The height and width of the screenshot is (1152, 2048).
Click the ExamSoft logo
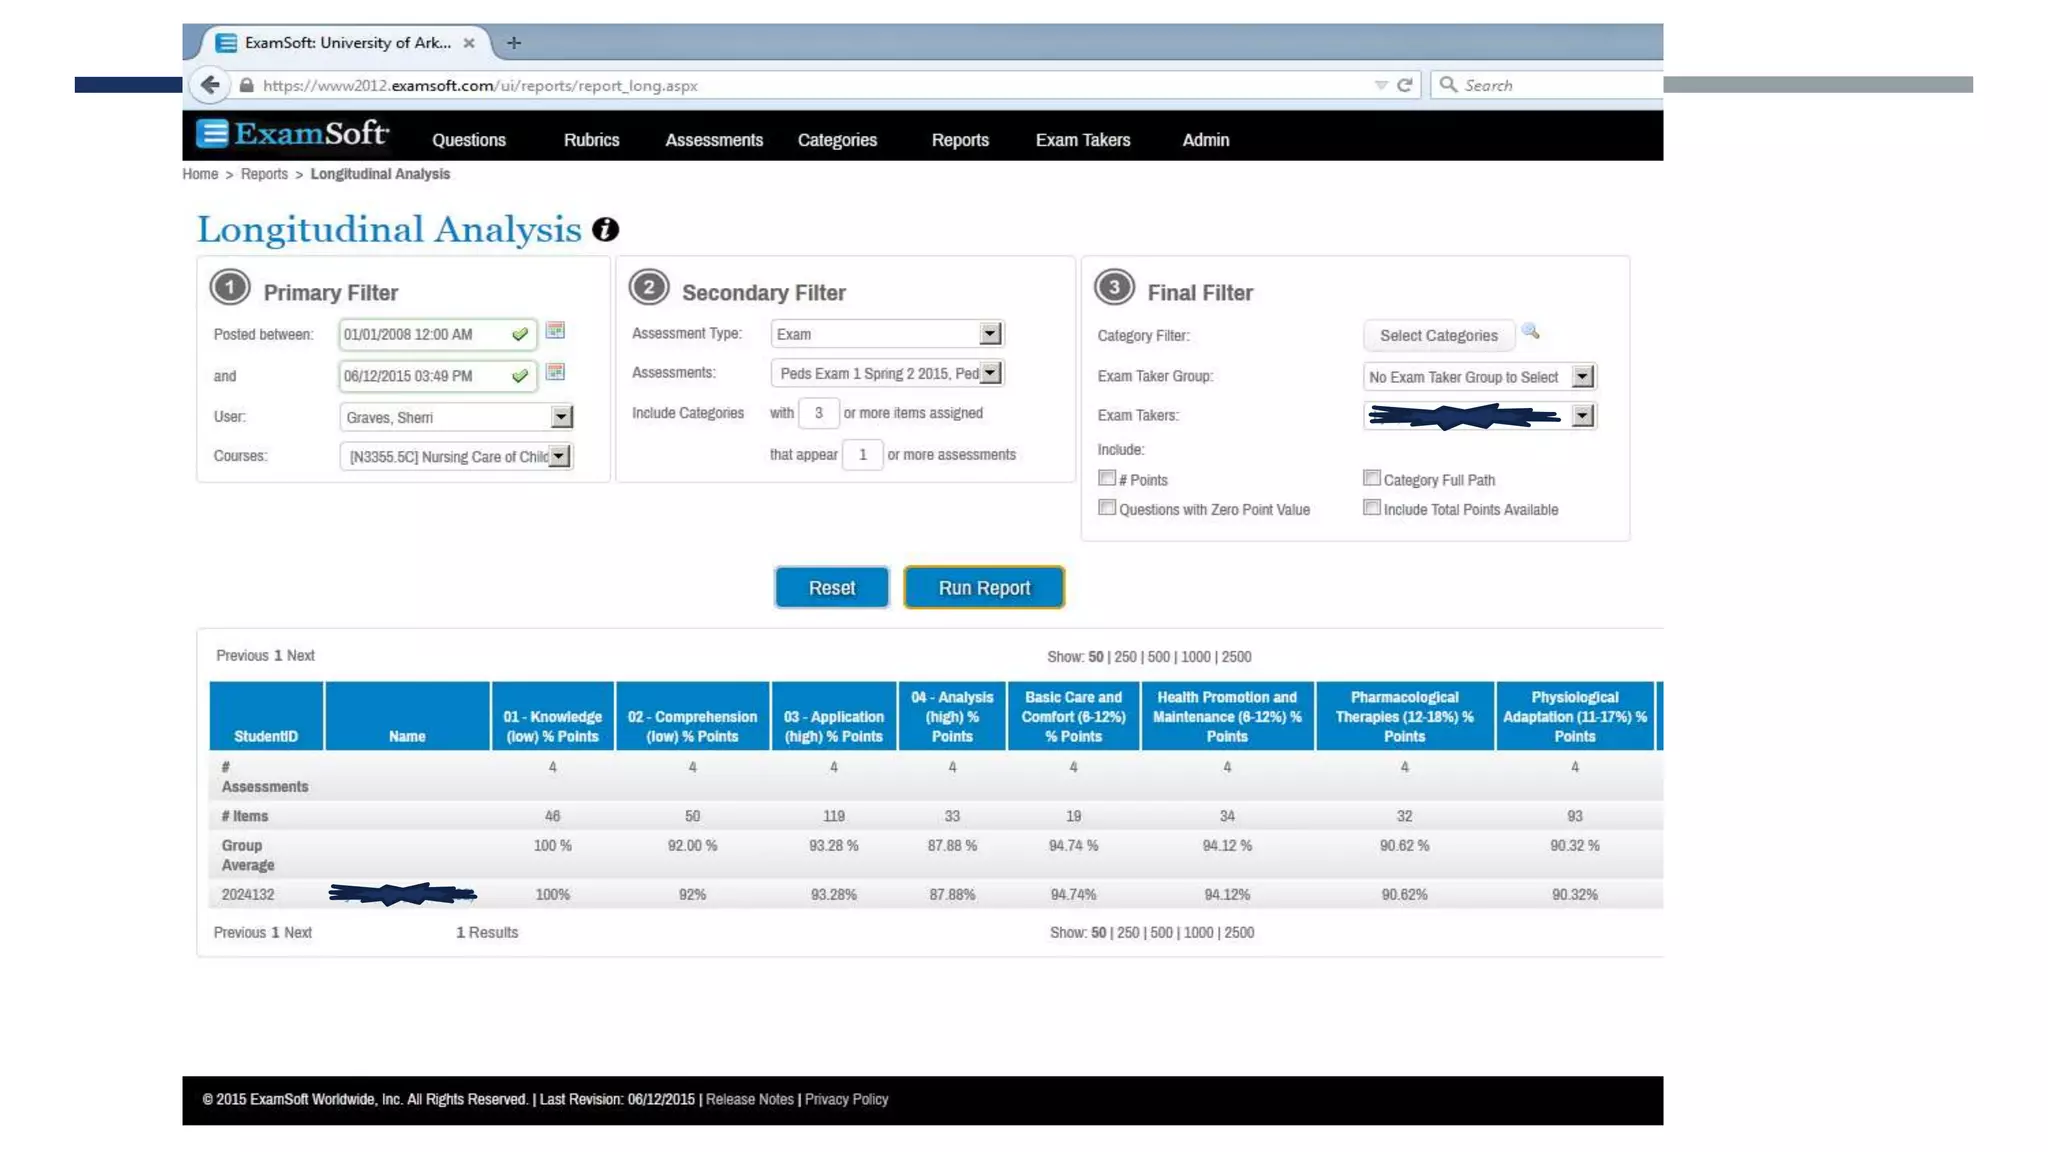[292, 134]
